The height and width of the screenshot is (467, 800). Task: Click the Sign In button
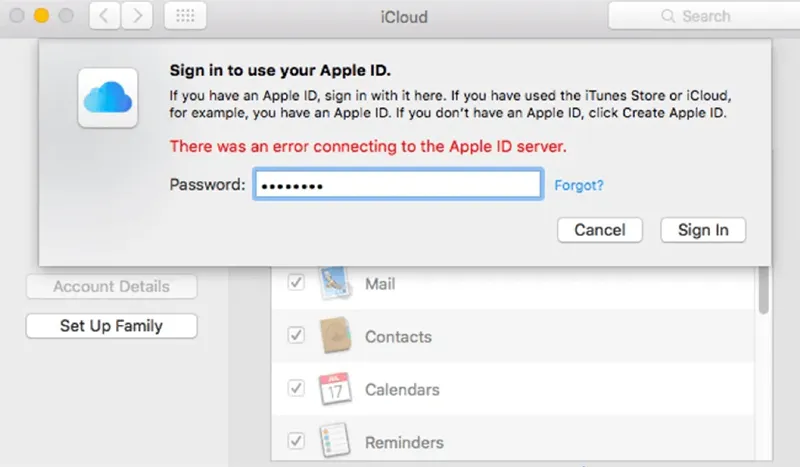(x=703, y=230)
